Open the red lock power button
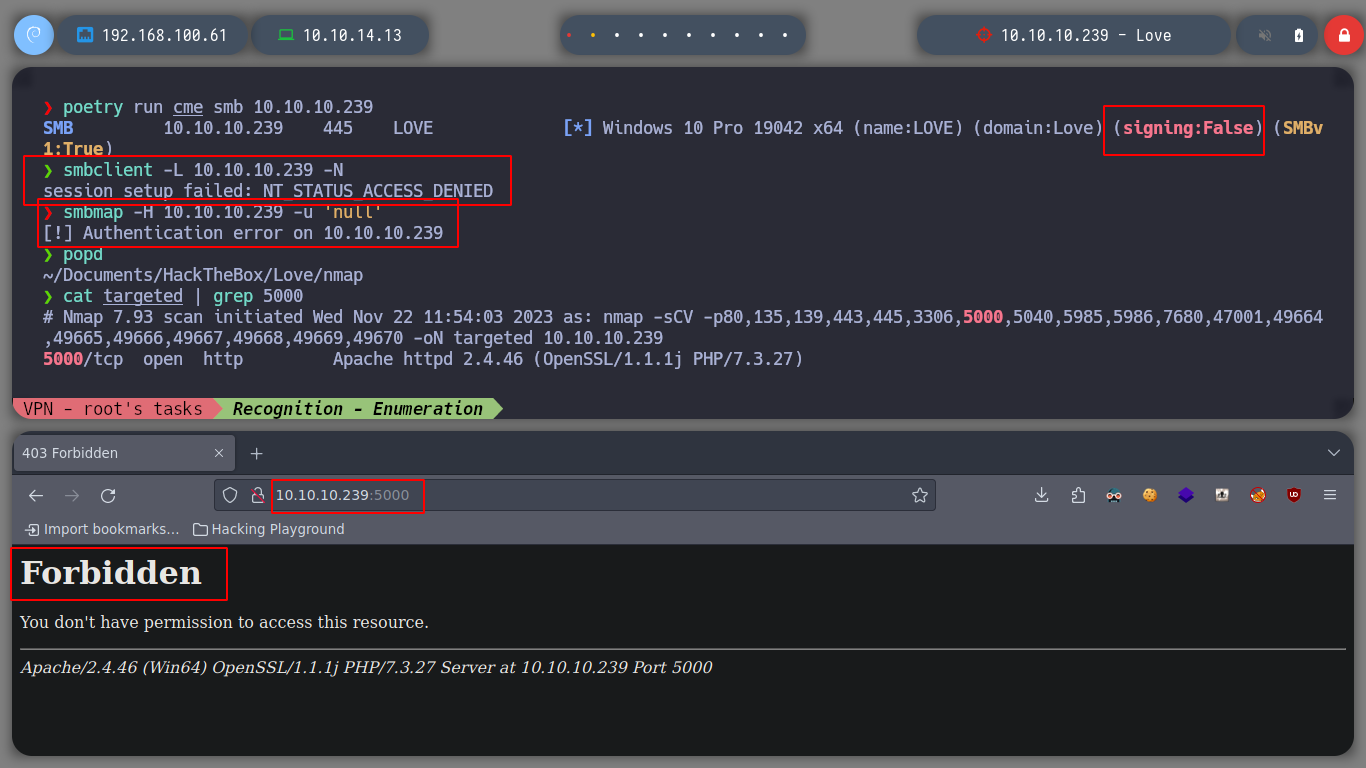The height and width of the screenshot is (768, 1366). click(x=1343, y=35)
